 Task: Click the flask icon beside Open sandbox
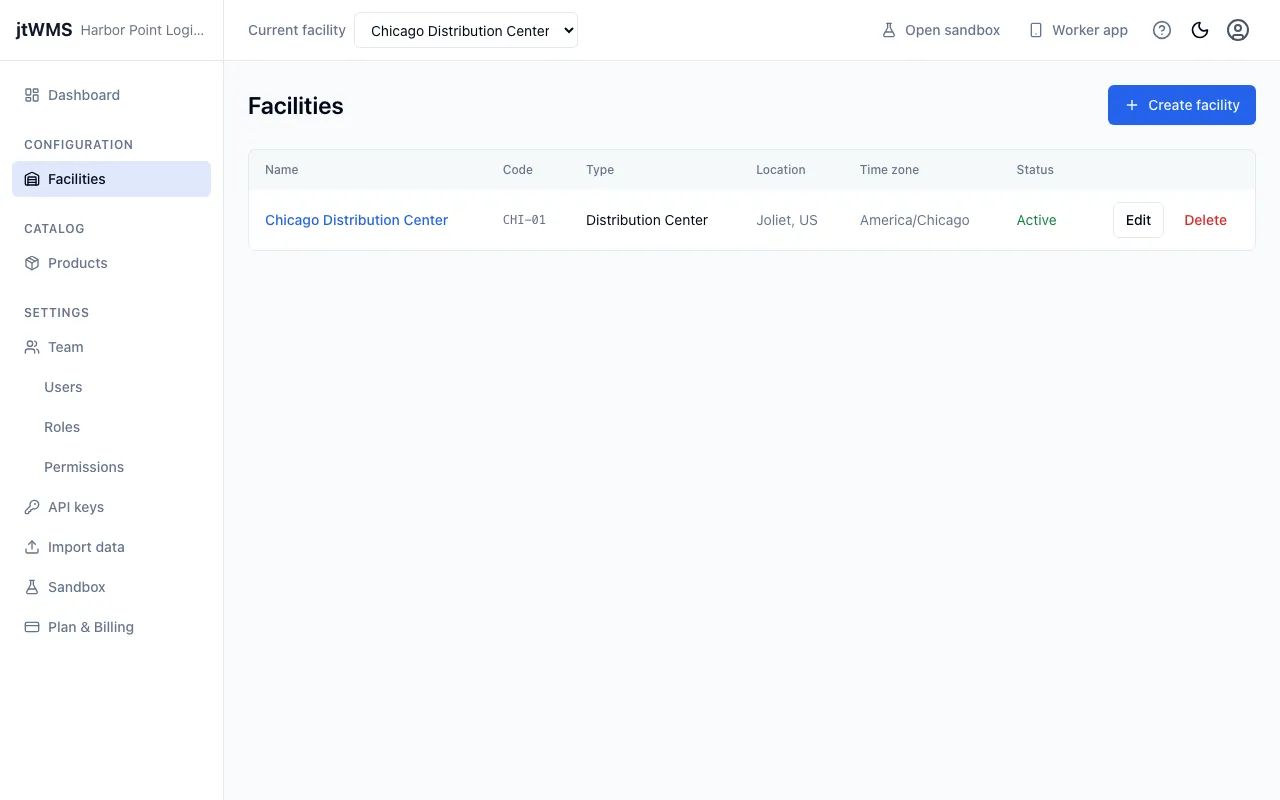tap(889, 30)
